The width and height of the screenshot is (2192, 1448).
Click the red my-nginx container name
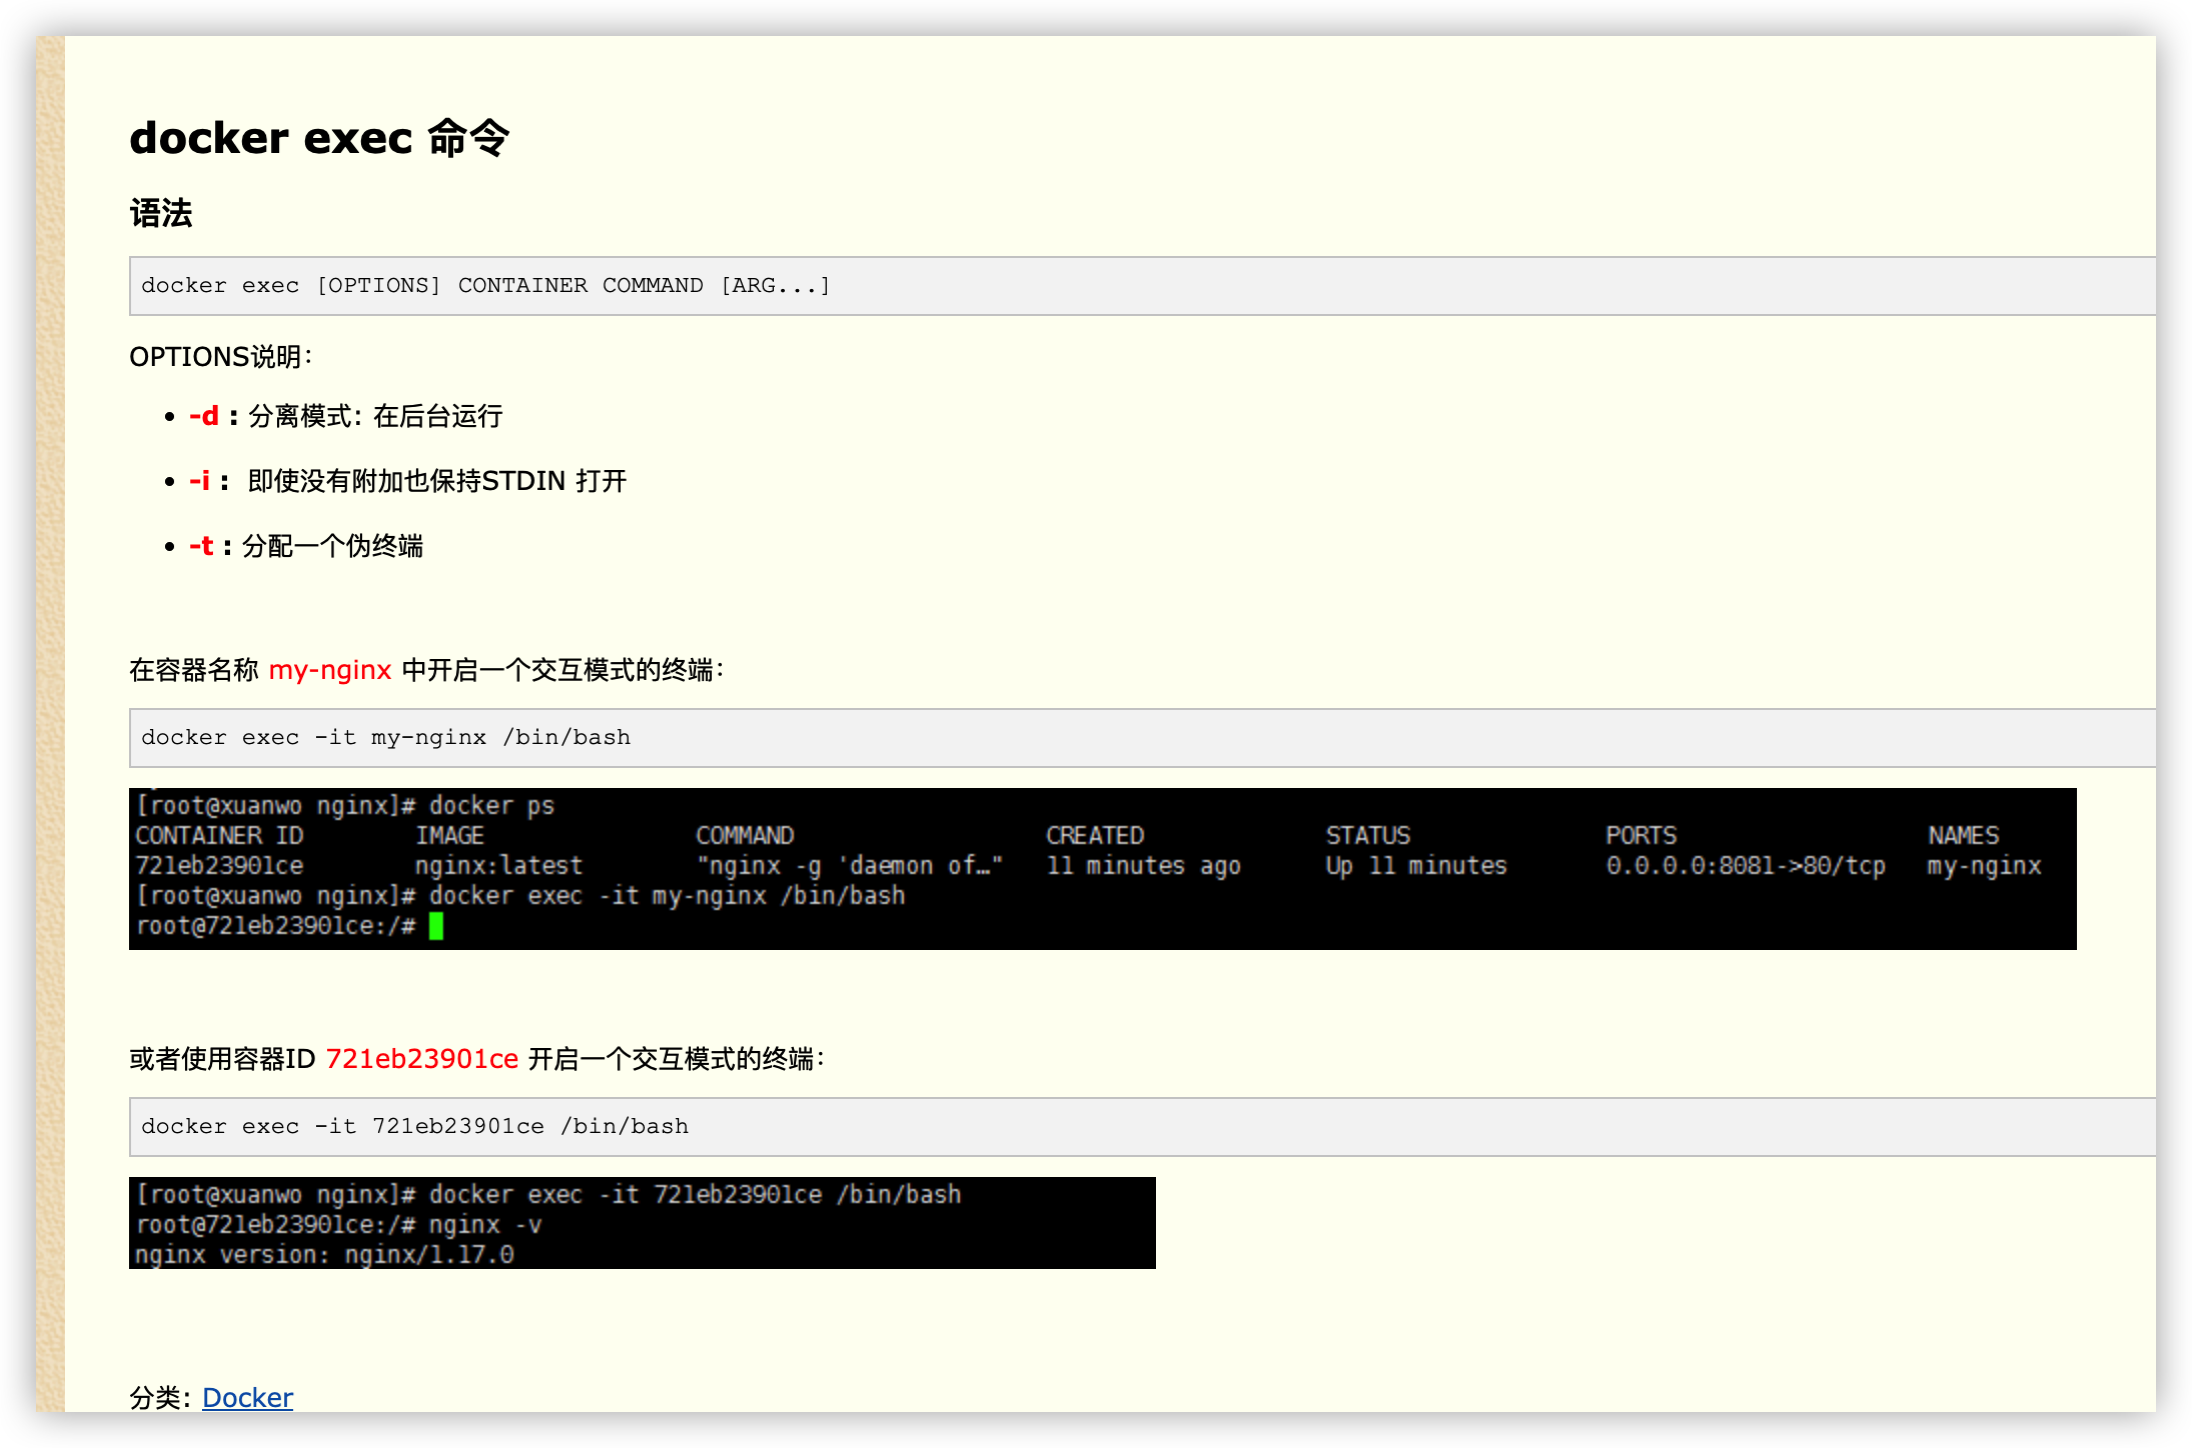click(330, 670)
